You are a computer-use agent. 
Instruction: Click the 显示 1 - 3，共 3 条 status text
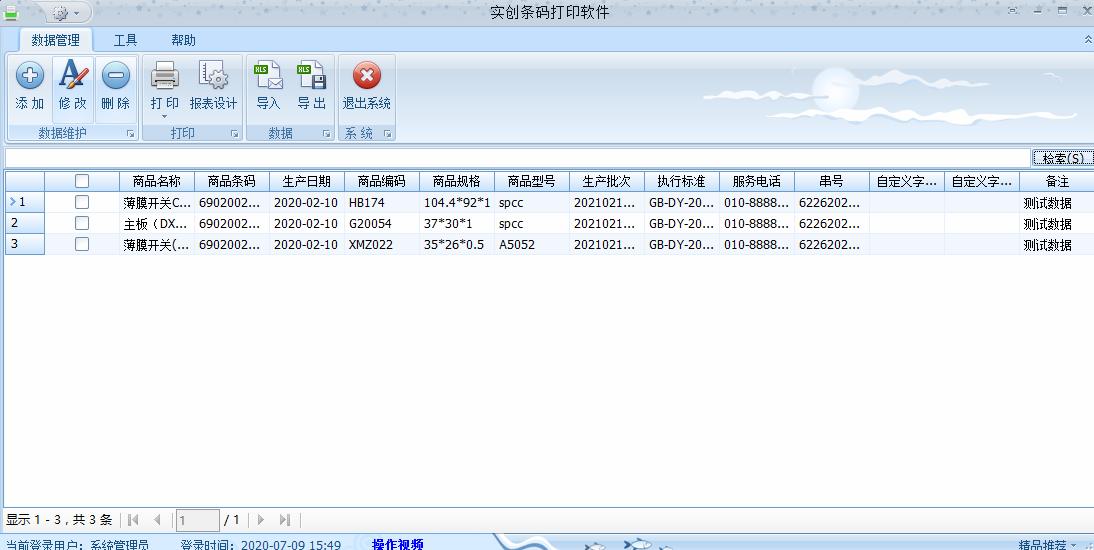click(x=59, y=519)
